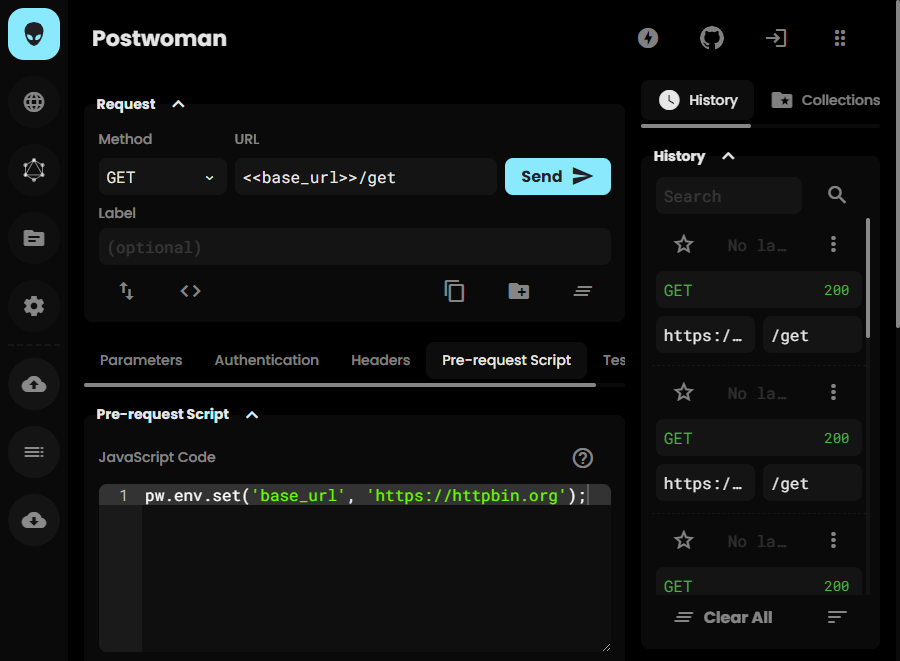Click the list lines icon in sidebar
The image size is (900, 661).
click(x=34, y=452)
